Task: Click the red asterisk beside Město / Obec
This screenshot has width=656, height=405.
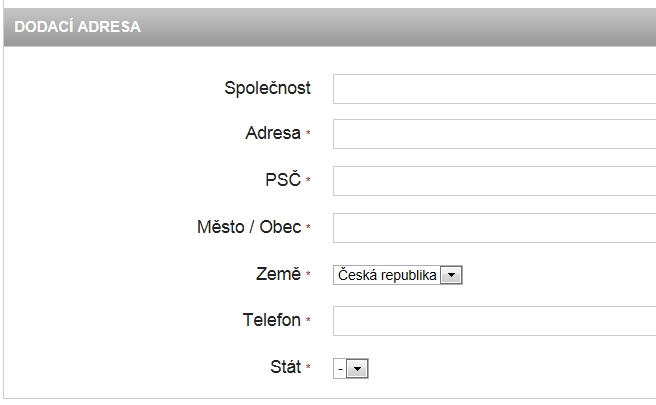Action: click(x=308, y=229)
